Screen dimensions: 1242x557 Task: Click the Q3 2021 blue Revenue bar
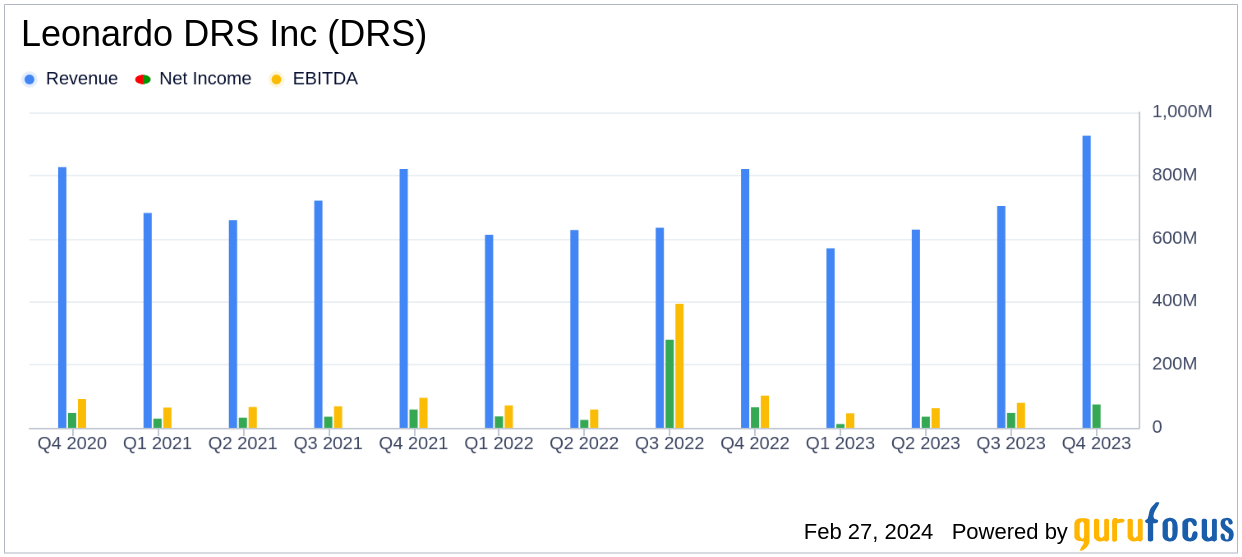coord(318,314)
